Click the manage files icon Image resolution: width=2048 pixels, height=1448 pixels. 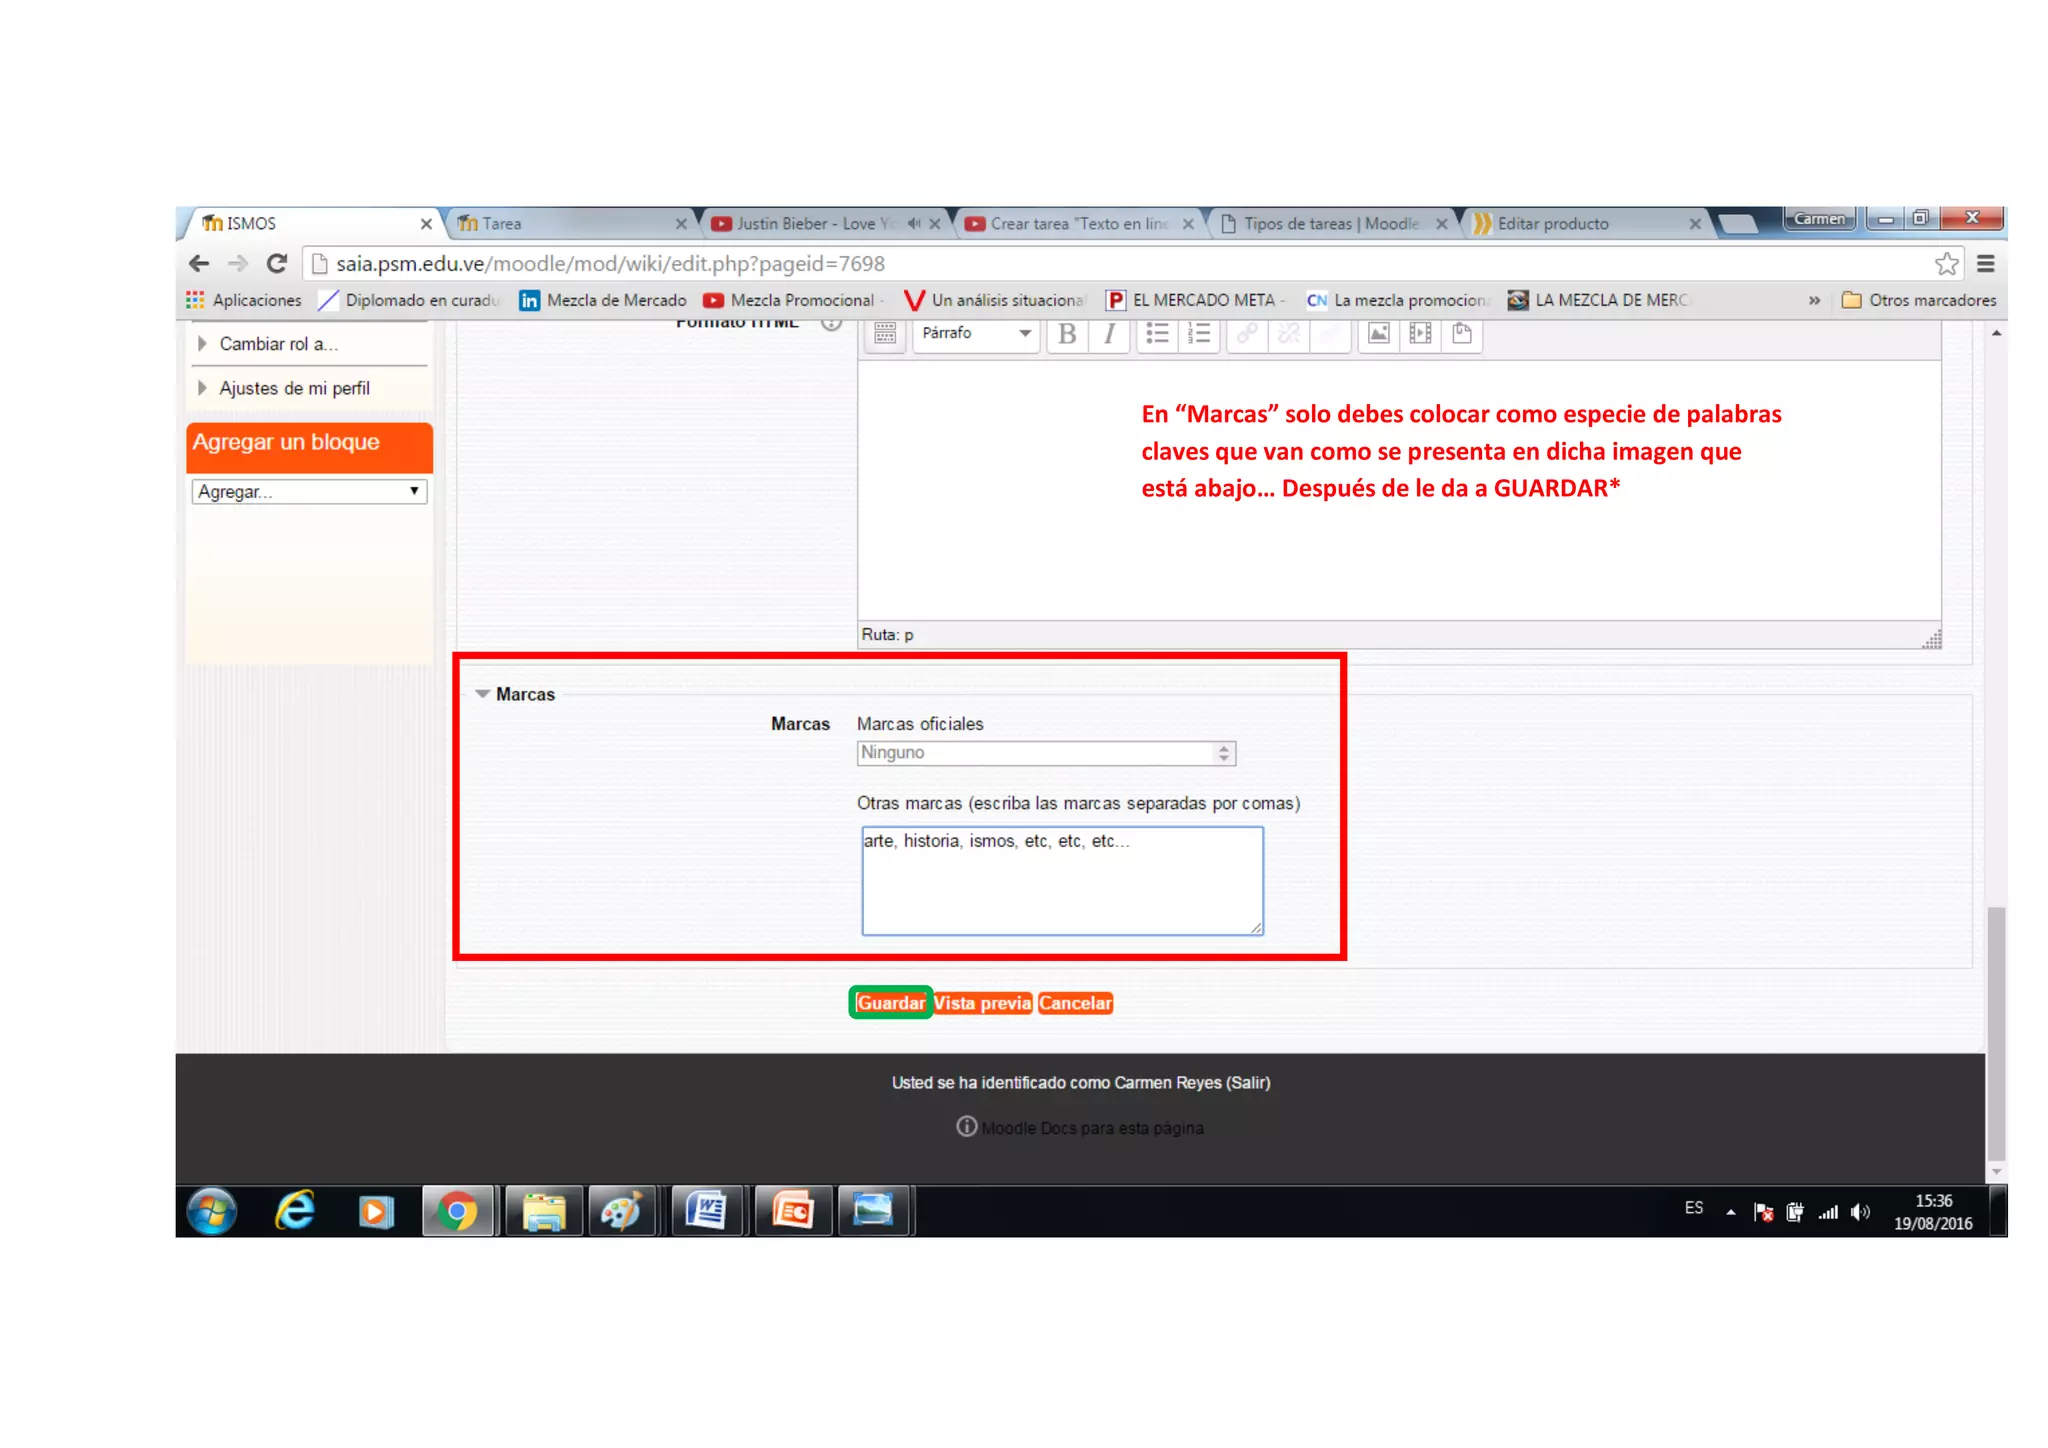[1462, 334]
